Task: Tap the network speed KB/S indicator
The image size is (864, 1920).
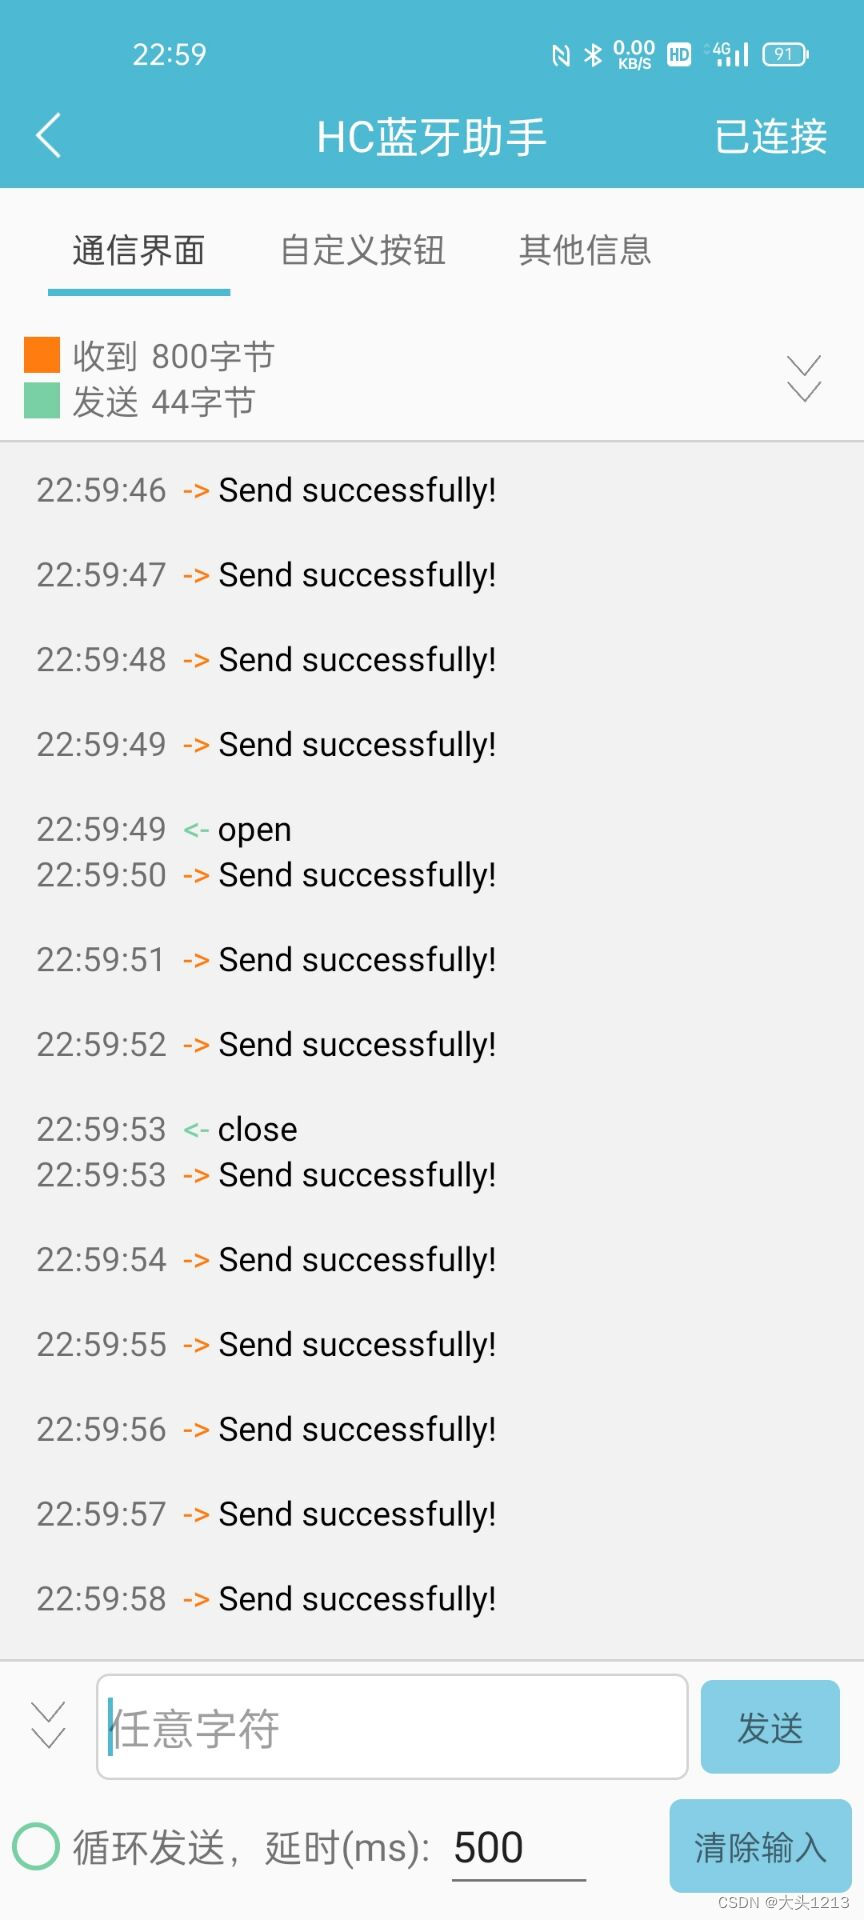Action: coord(634,55)
